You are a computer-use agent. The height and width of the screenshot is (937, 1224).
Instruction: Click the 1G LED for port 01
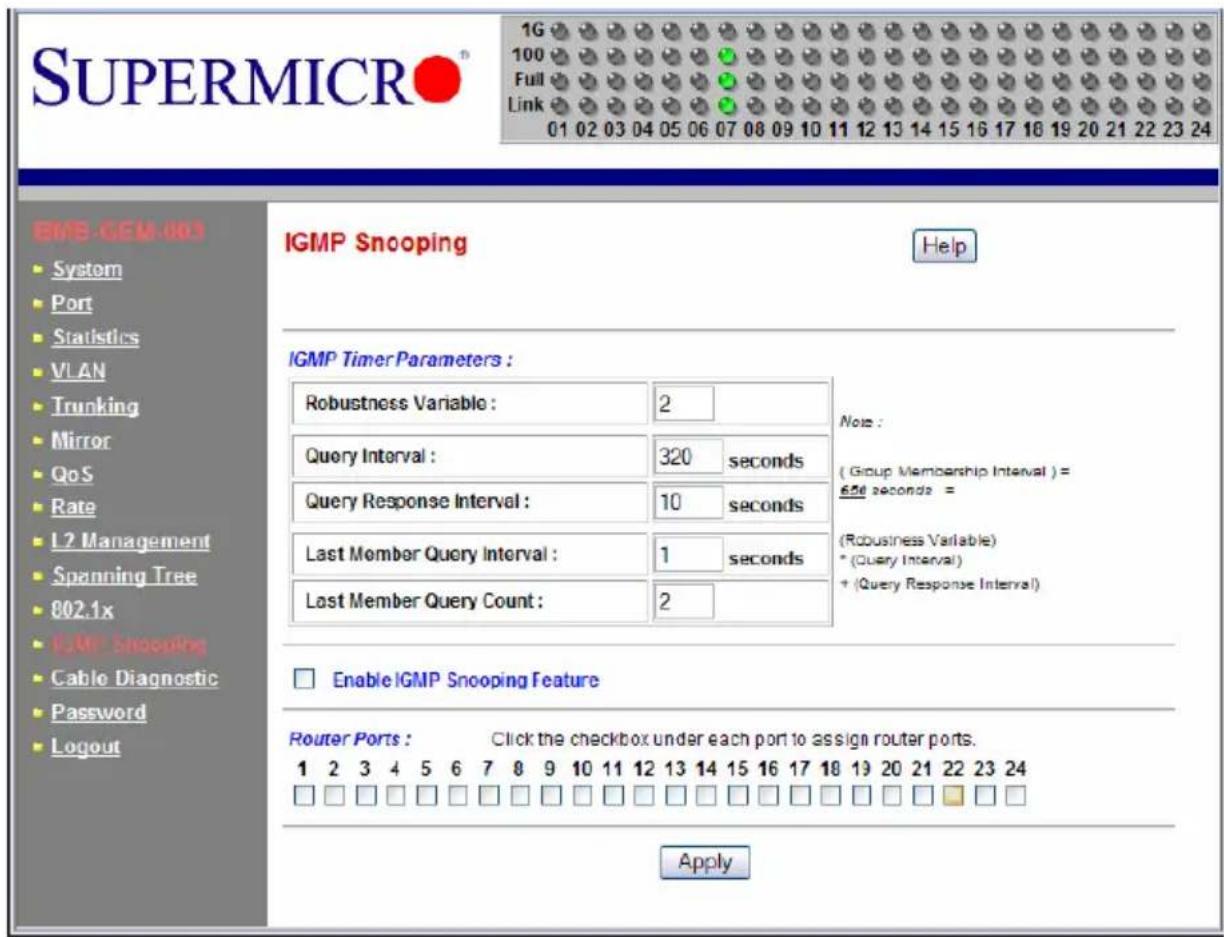pos(560,31)
